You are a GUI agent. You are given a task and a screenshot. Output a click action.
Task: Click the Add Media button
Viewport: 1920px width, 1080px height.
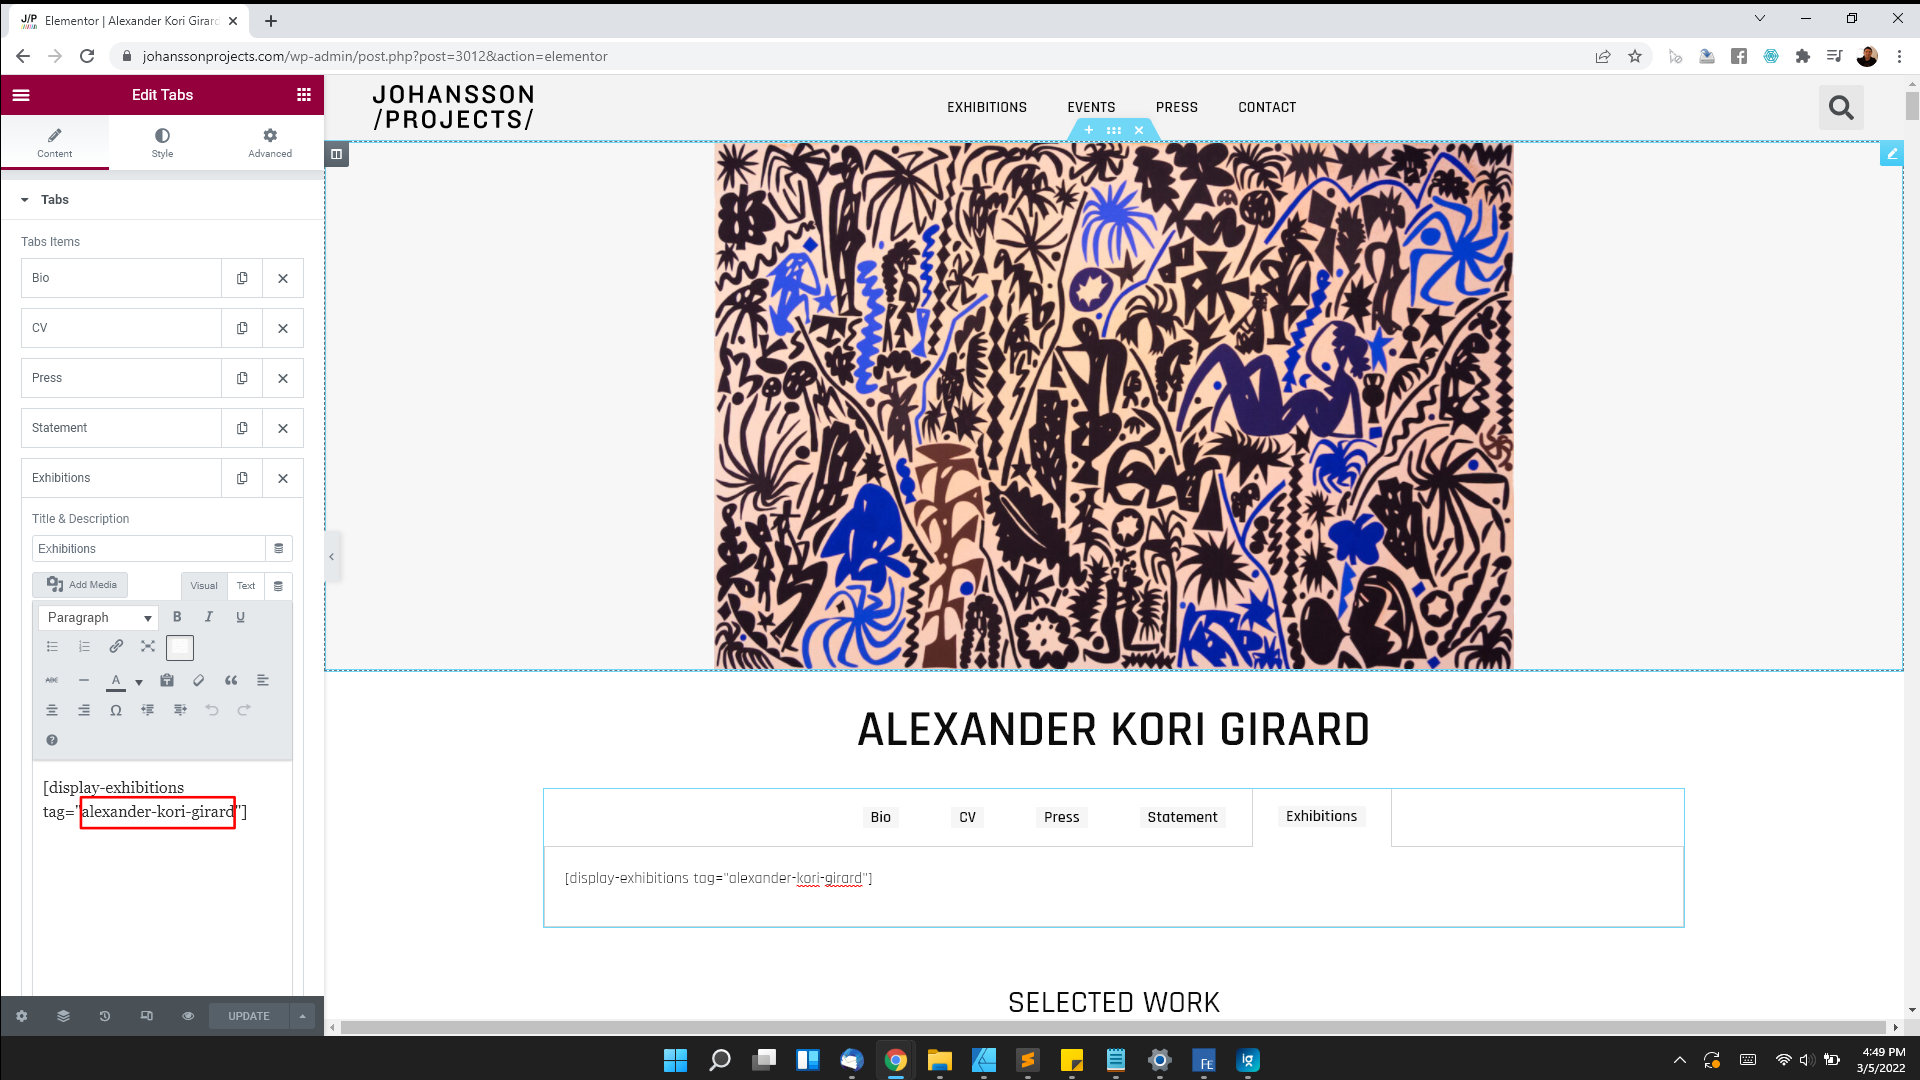(81, 585)
